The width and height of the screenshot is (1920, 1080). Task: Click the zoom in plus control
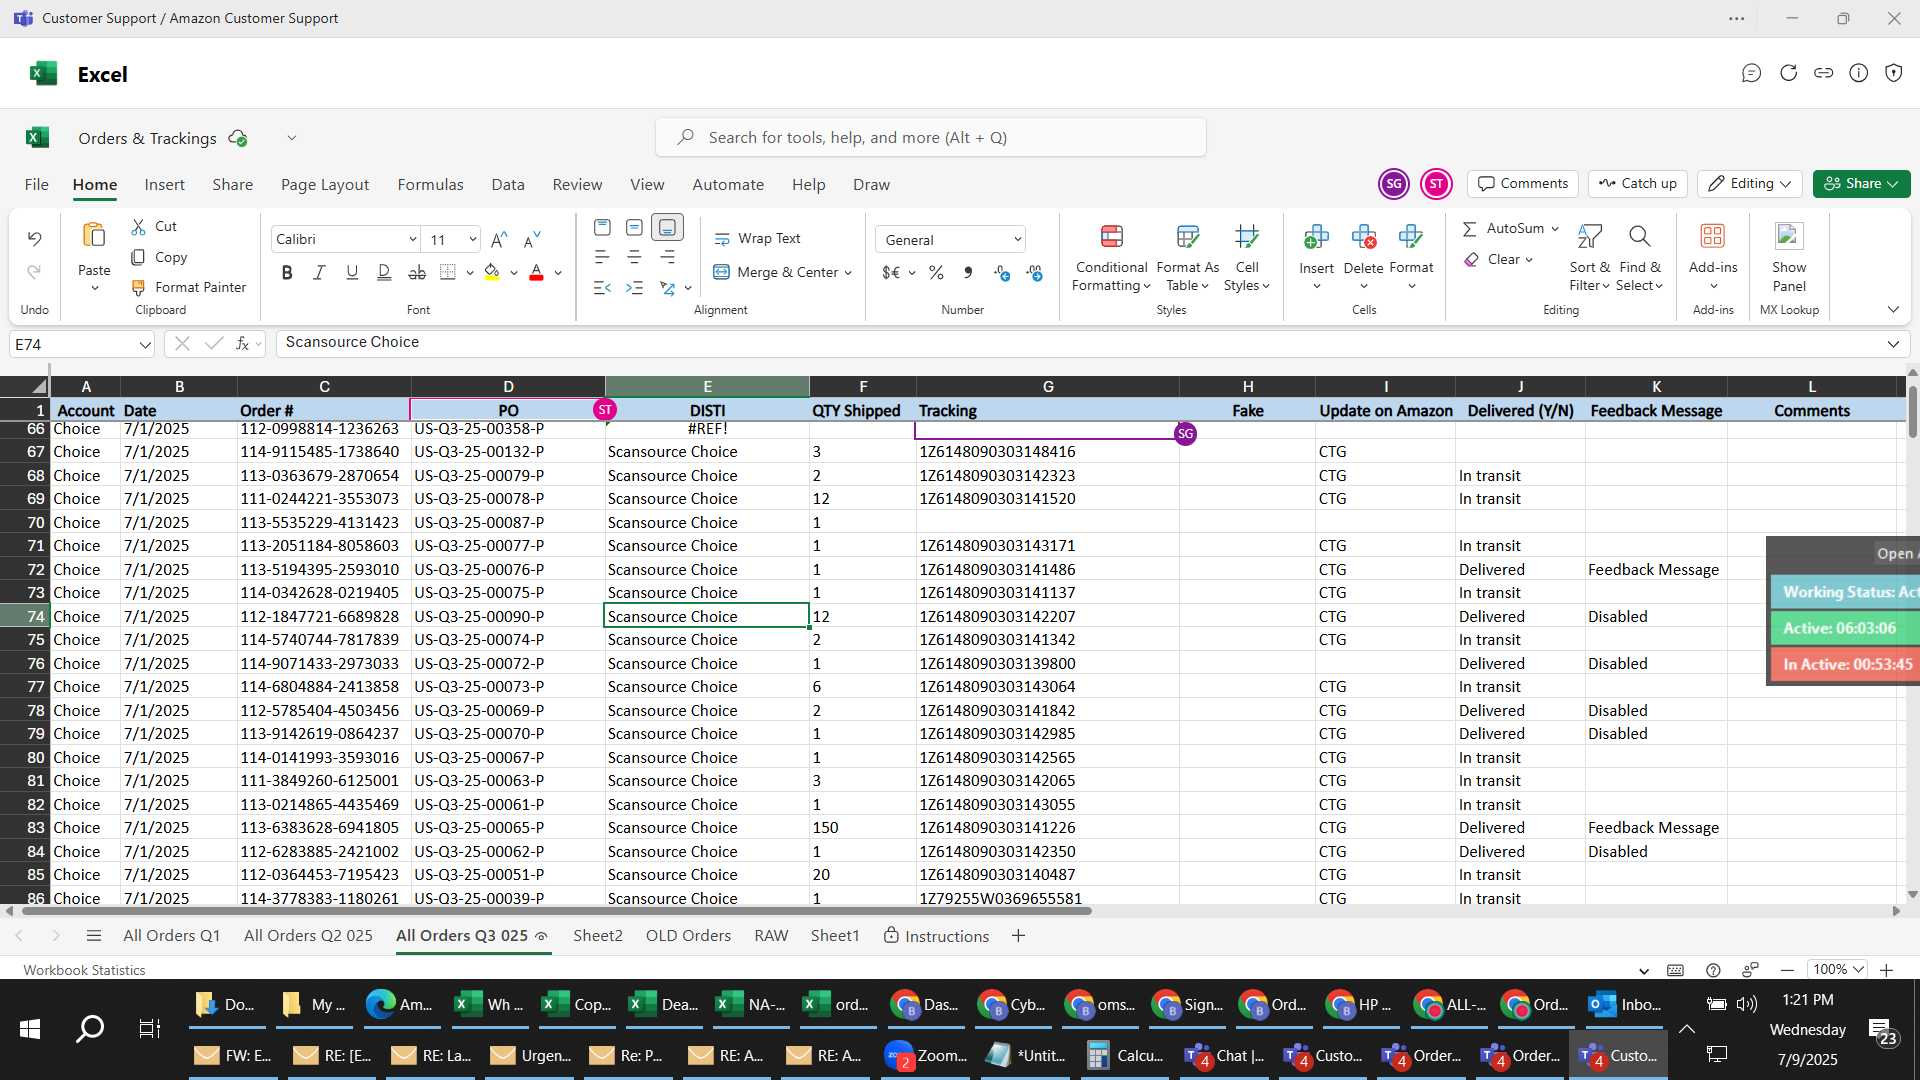pos(1886,970)
